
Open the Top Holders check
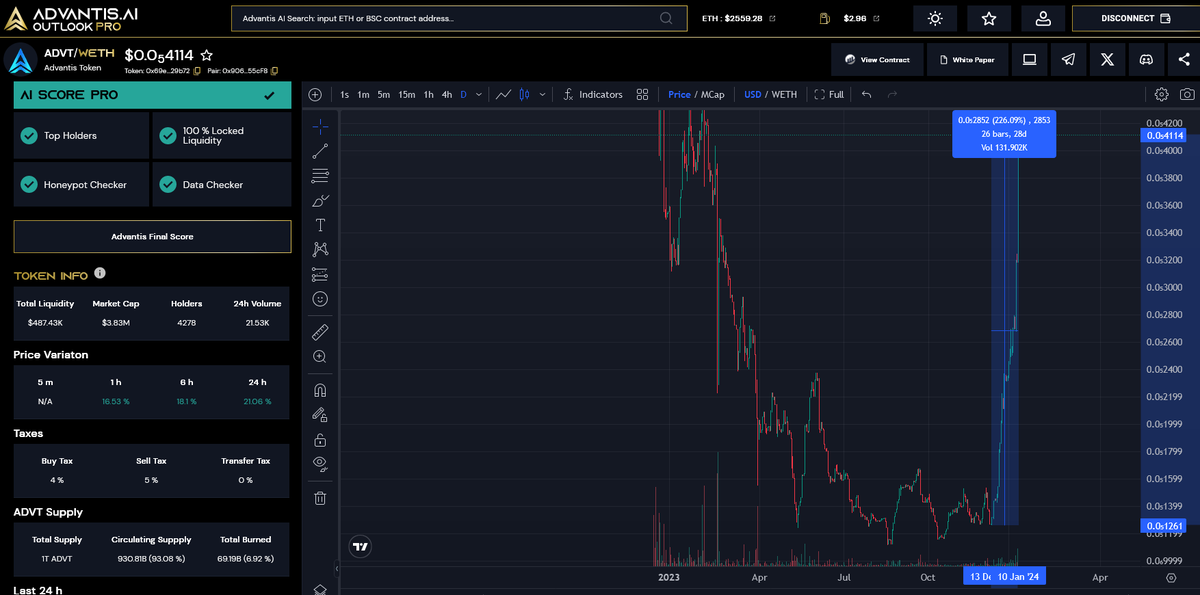[82, 136]
